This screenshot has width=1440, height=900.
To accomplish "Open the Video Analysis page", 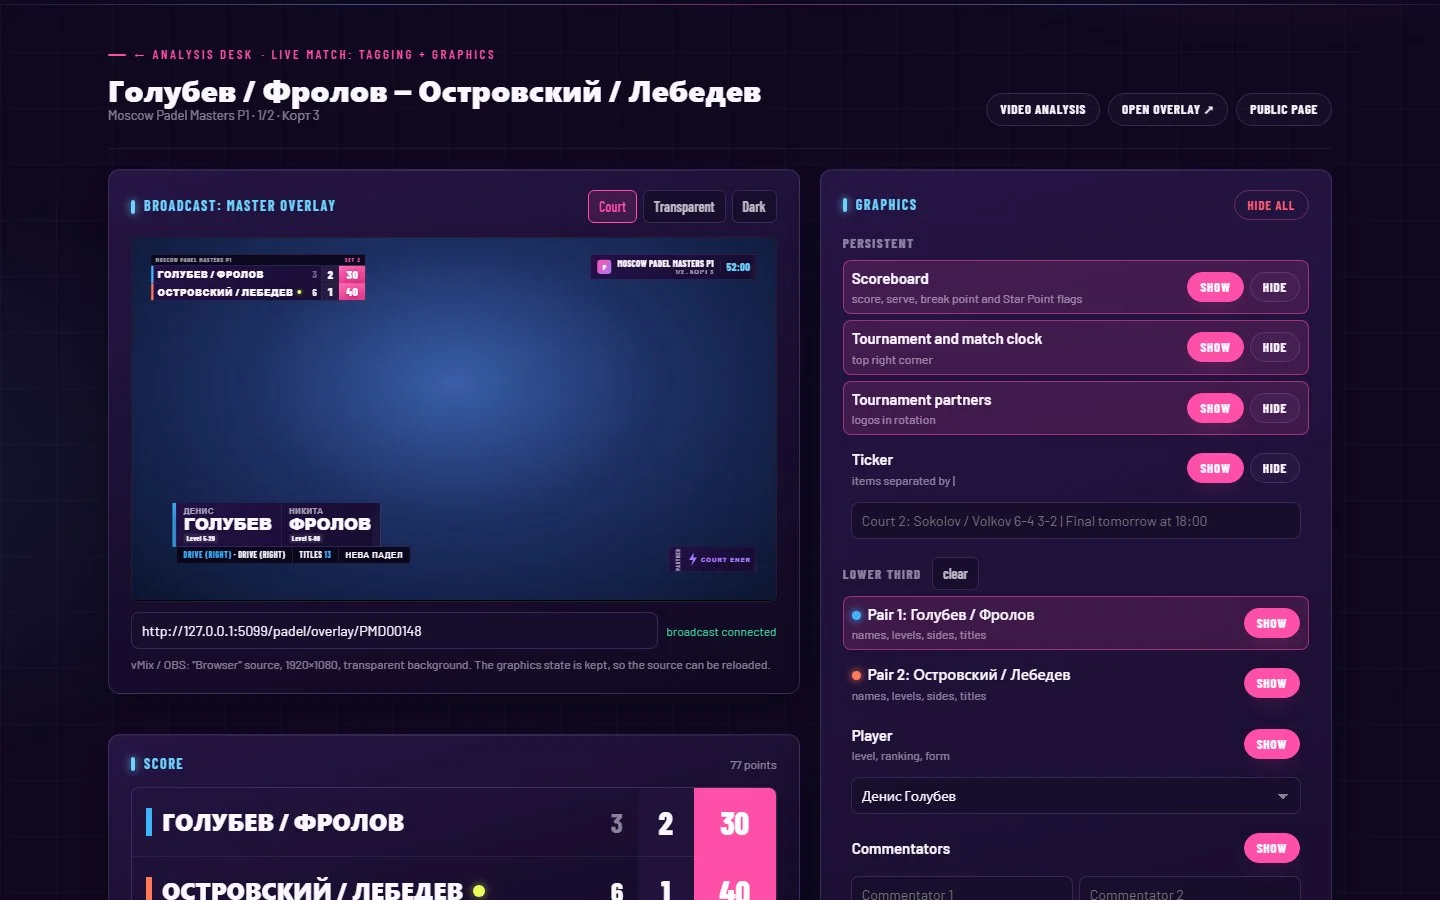I will pyautogui.click(x=1042, y=109).
